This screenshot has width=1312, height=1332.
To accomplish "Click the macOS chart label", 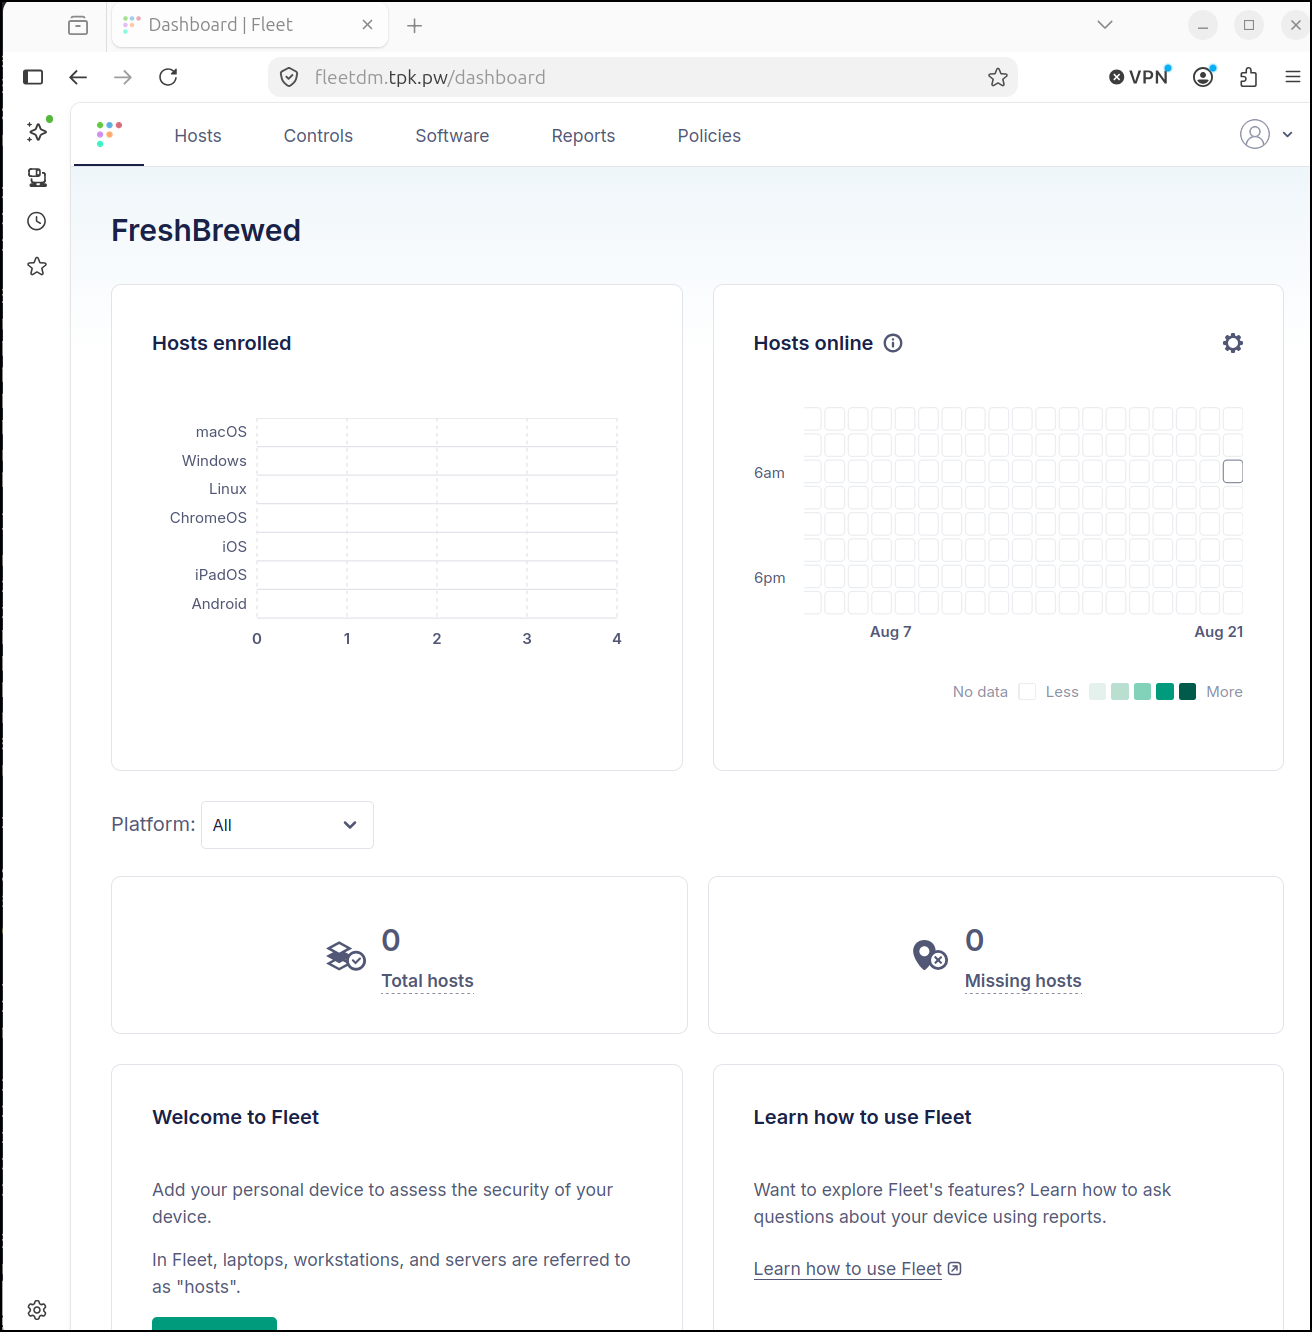I will (221, 432).
